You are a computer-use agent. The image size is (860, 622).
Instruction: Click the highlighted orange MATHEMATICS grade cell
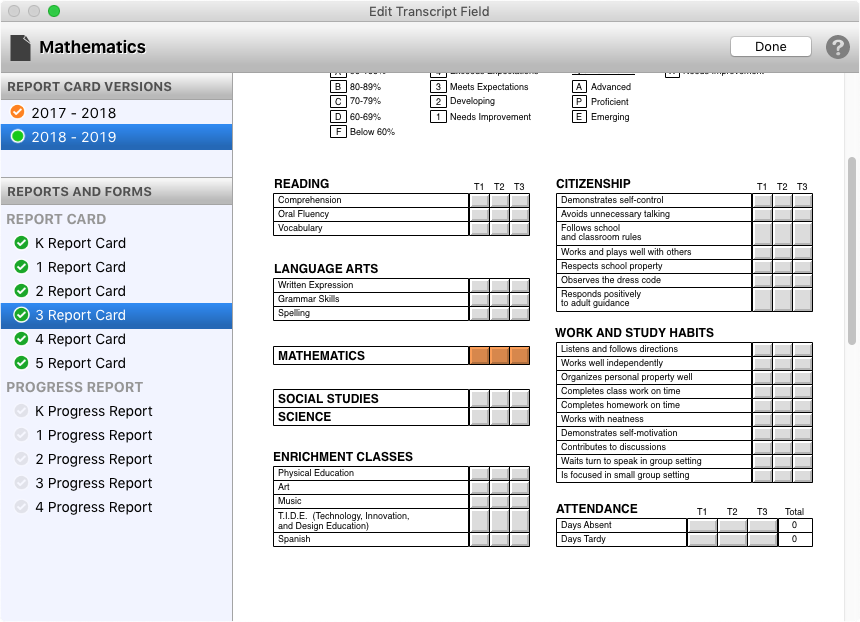(x=499, y=355)
